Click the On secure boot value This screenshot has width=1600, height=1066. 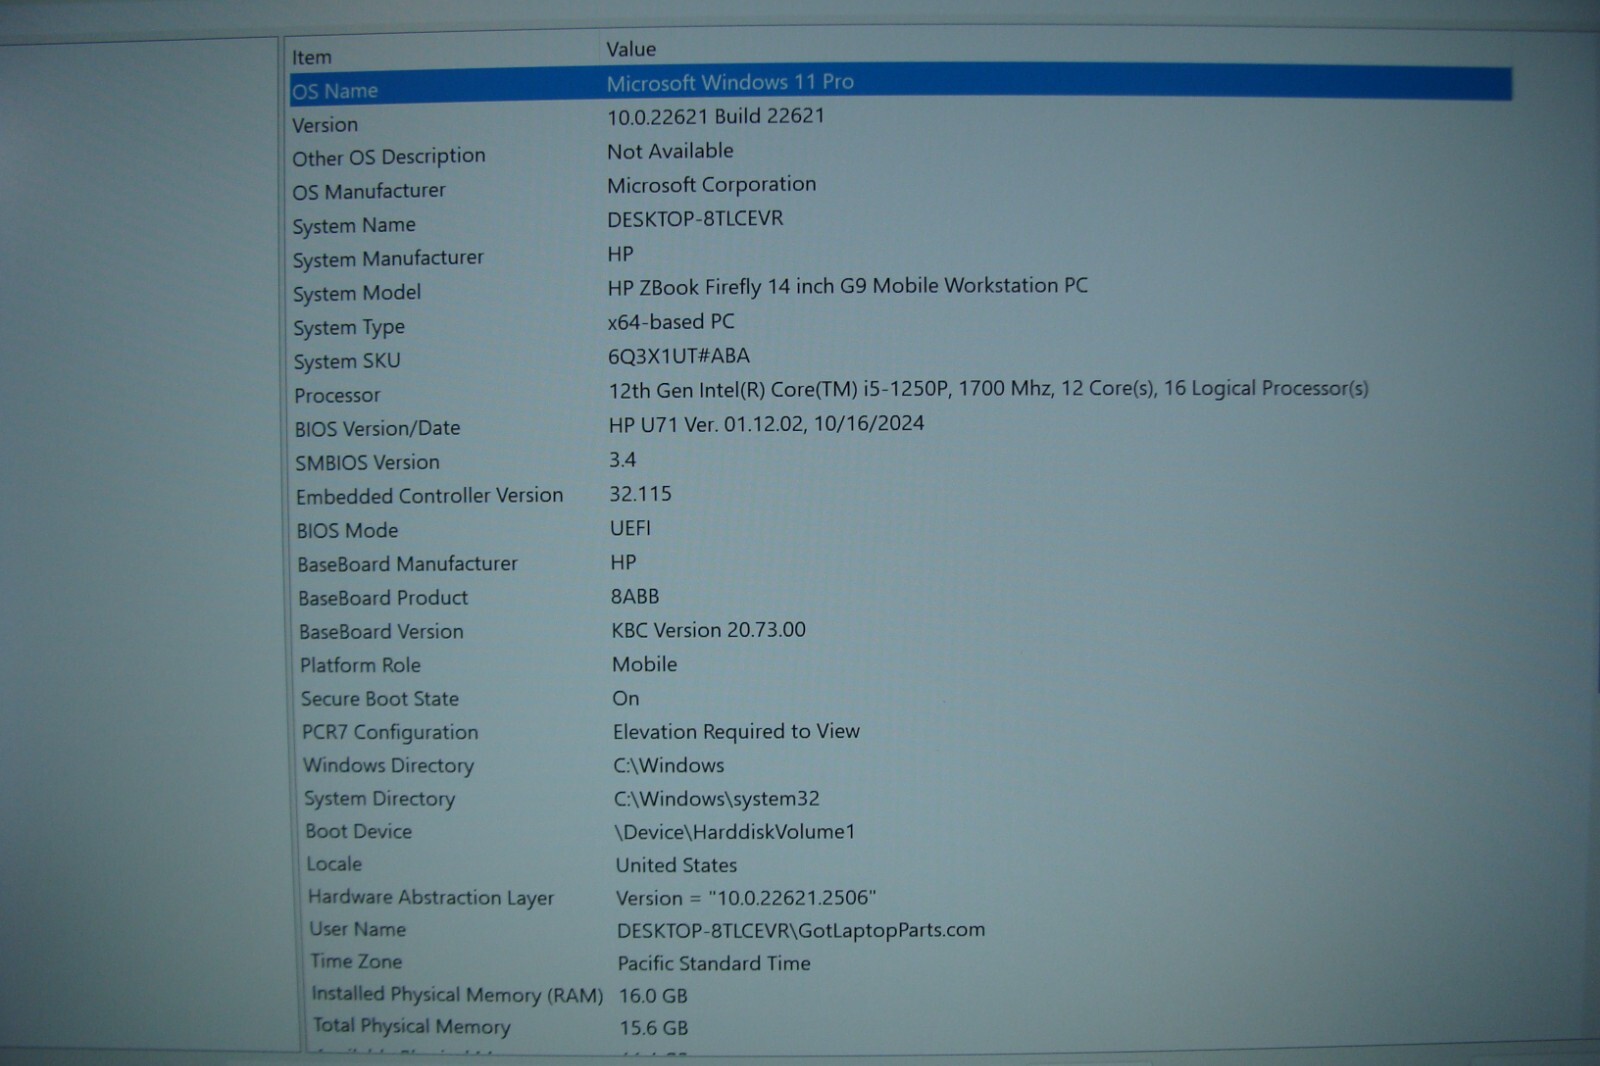(x=626, y=699)
